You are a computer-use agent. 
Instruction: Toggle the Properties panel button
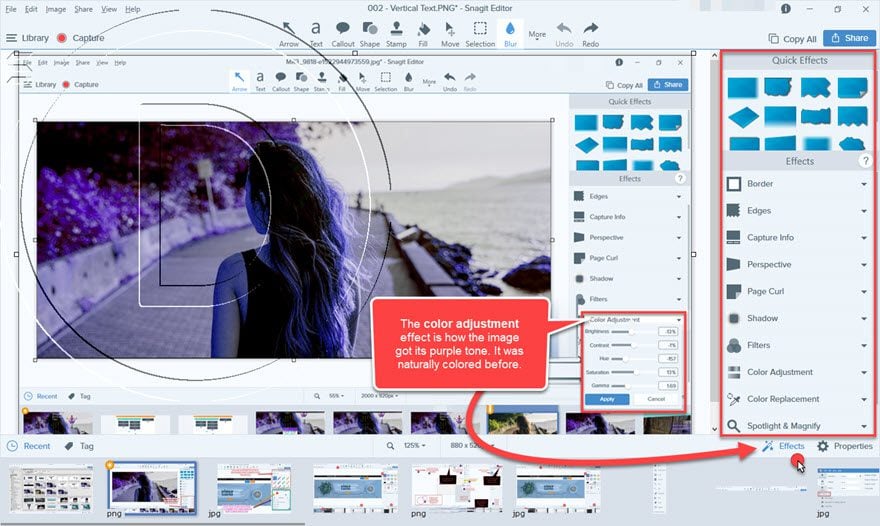[845, 446]
